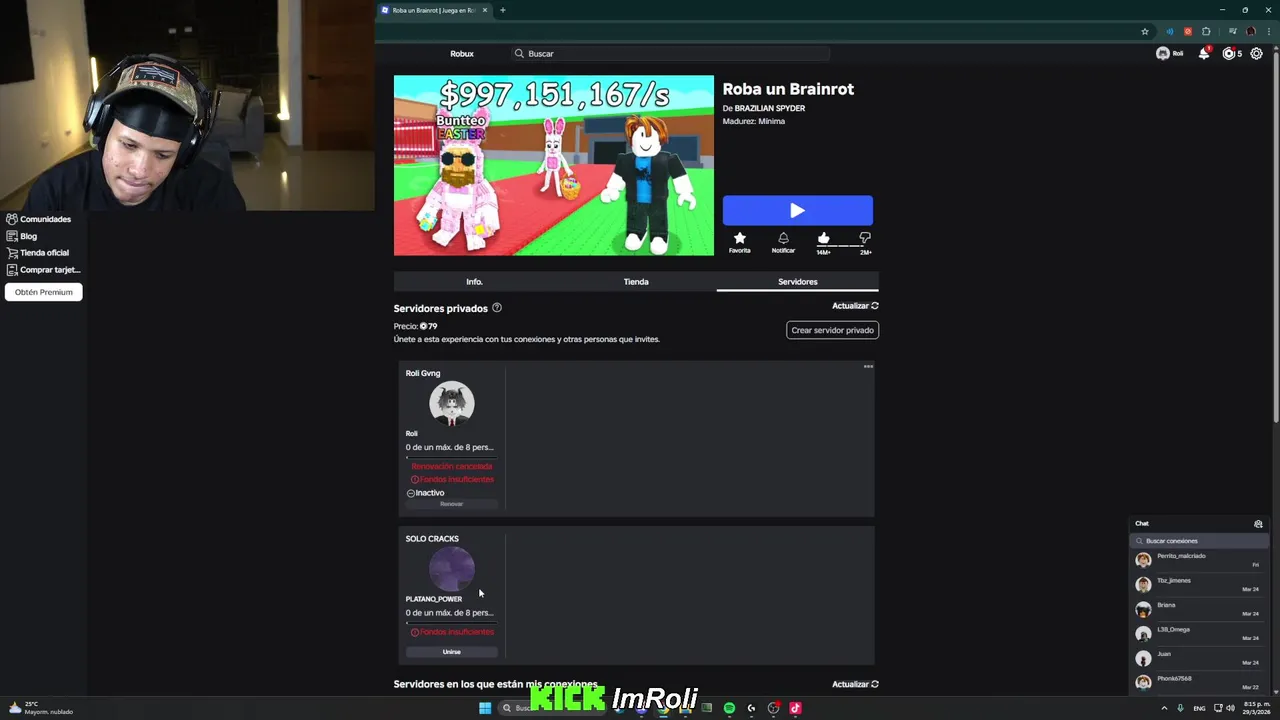This screenshot has width=1280, height=720.
Task: Click PLATANO_POWER avatar in SOLO CRACKS server
Action: pos(451,569)
